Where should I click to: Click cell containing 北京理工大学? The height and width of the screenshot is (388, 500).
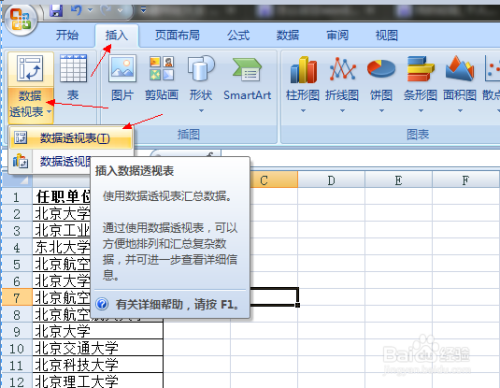(98, 381)
